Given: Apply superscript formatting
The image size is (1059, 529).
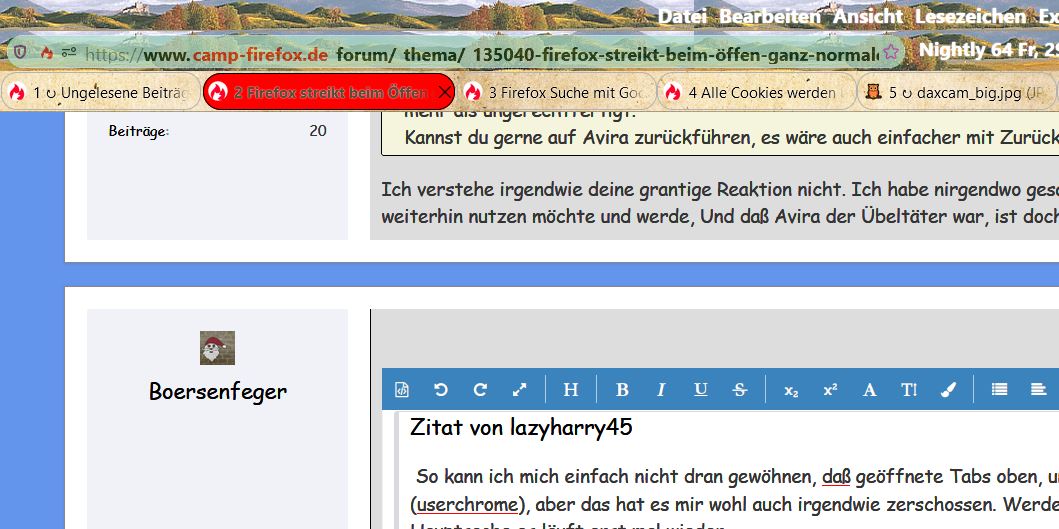Looking at the screenshot, I should (830, 390).
